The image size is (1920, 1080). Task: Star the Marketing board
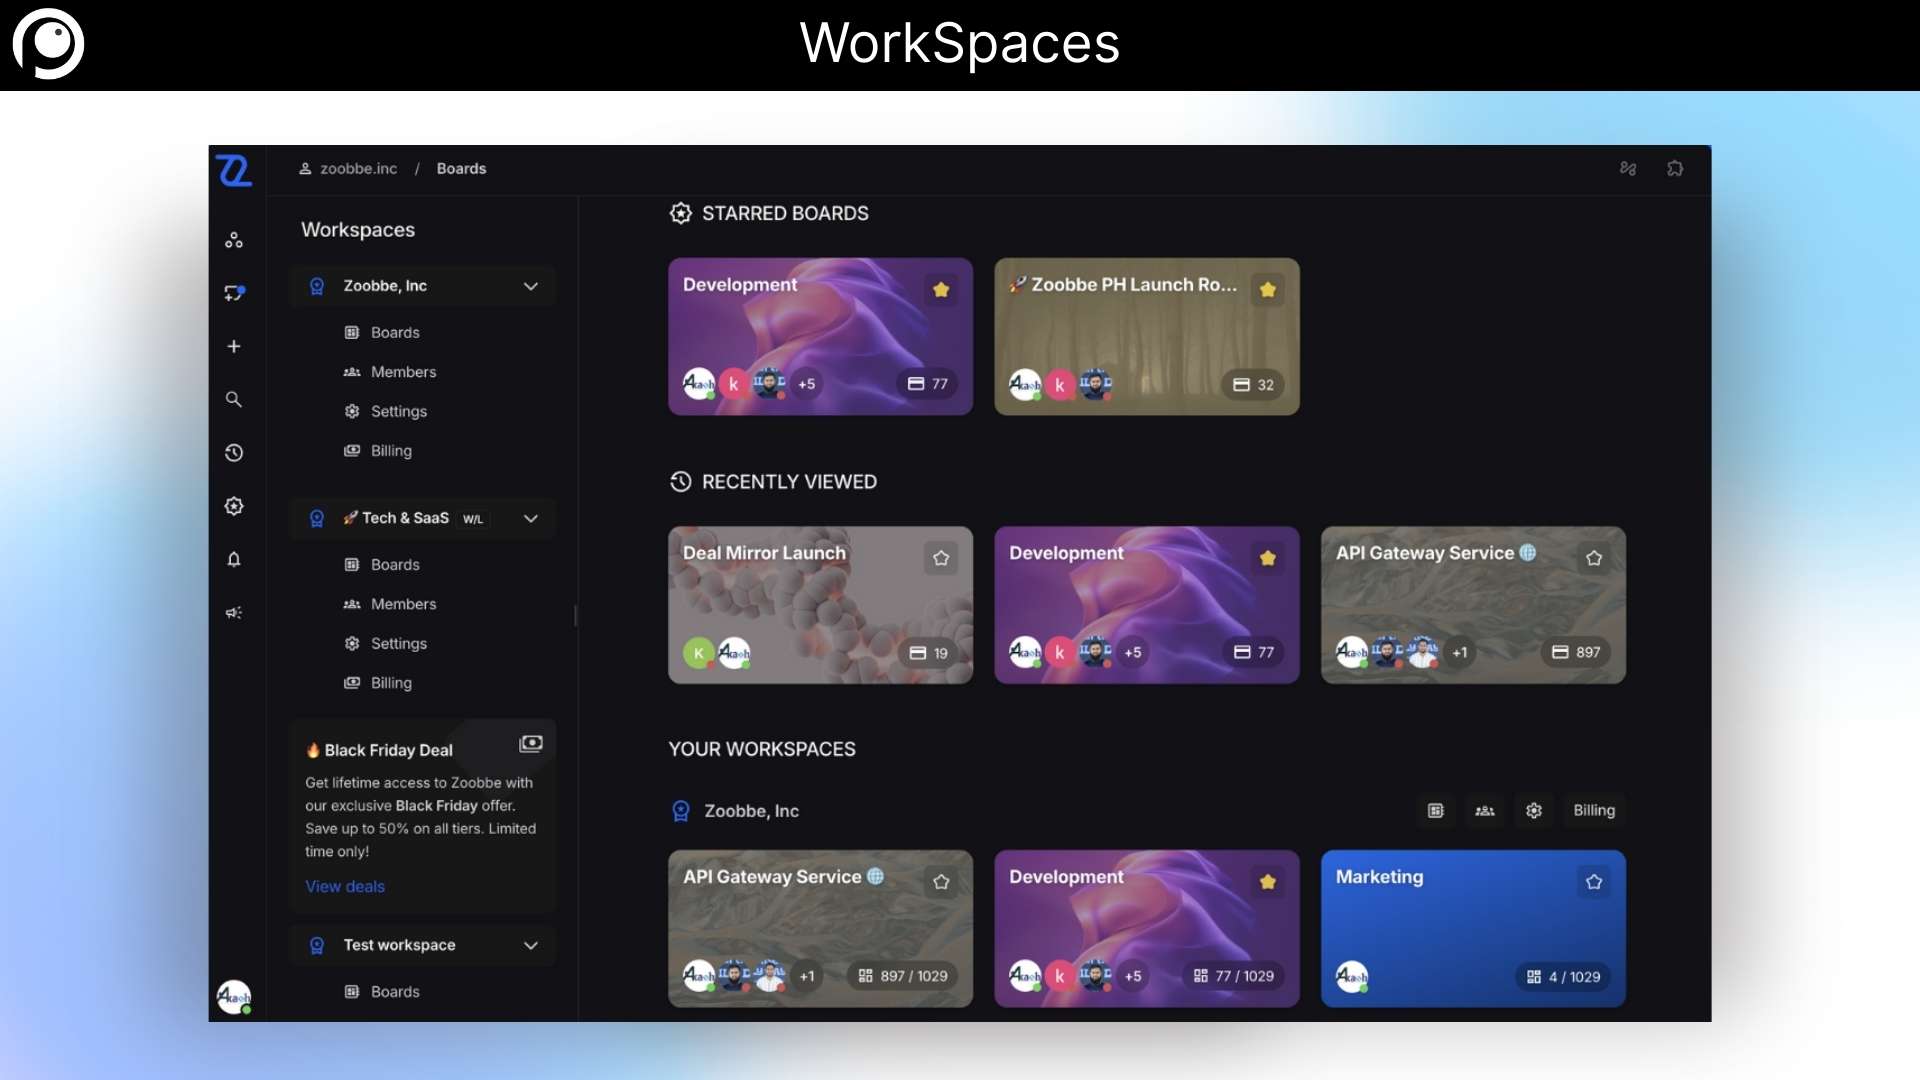coord(1594,882)
